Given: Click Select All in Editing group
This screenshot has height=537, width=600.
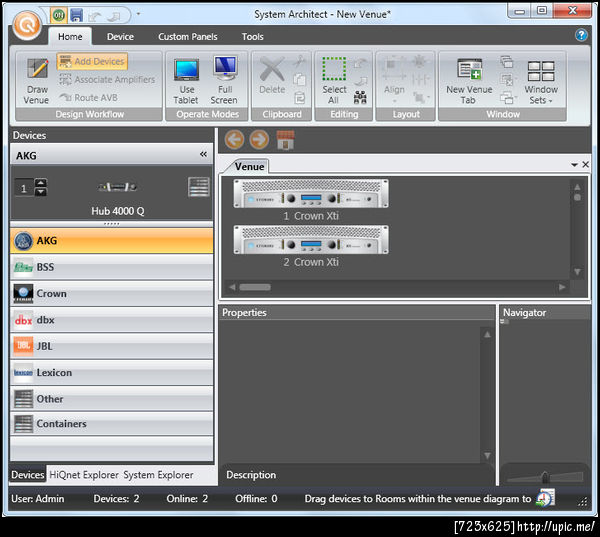Looking at the screenshot, I should point(334,81).
